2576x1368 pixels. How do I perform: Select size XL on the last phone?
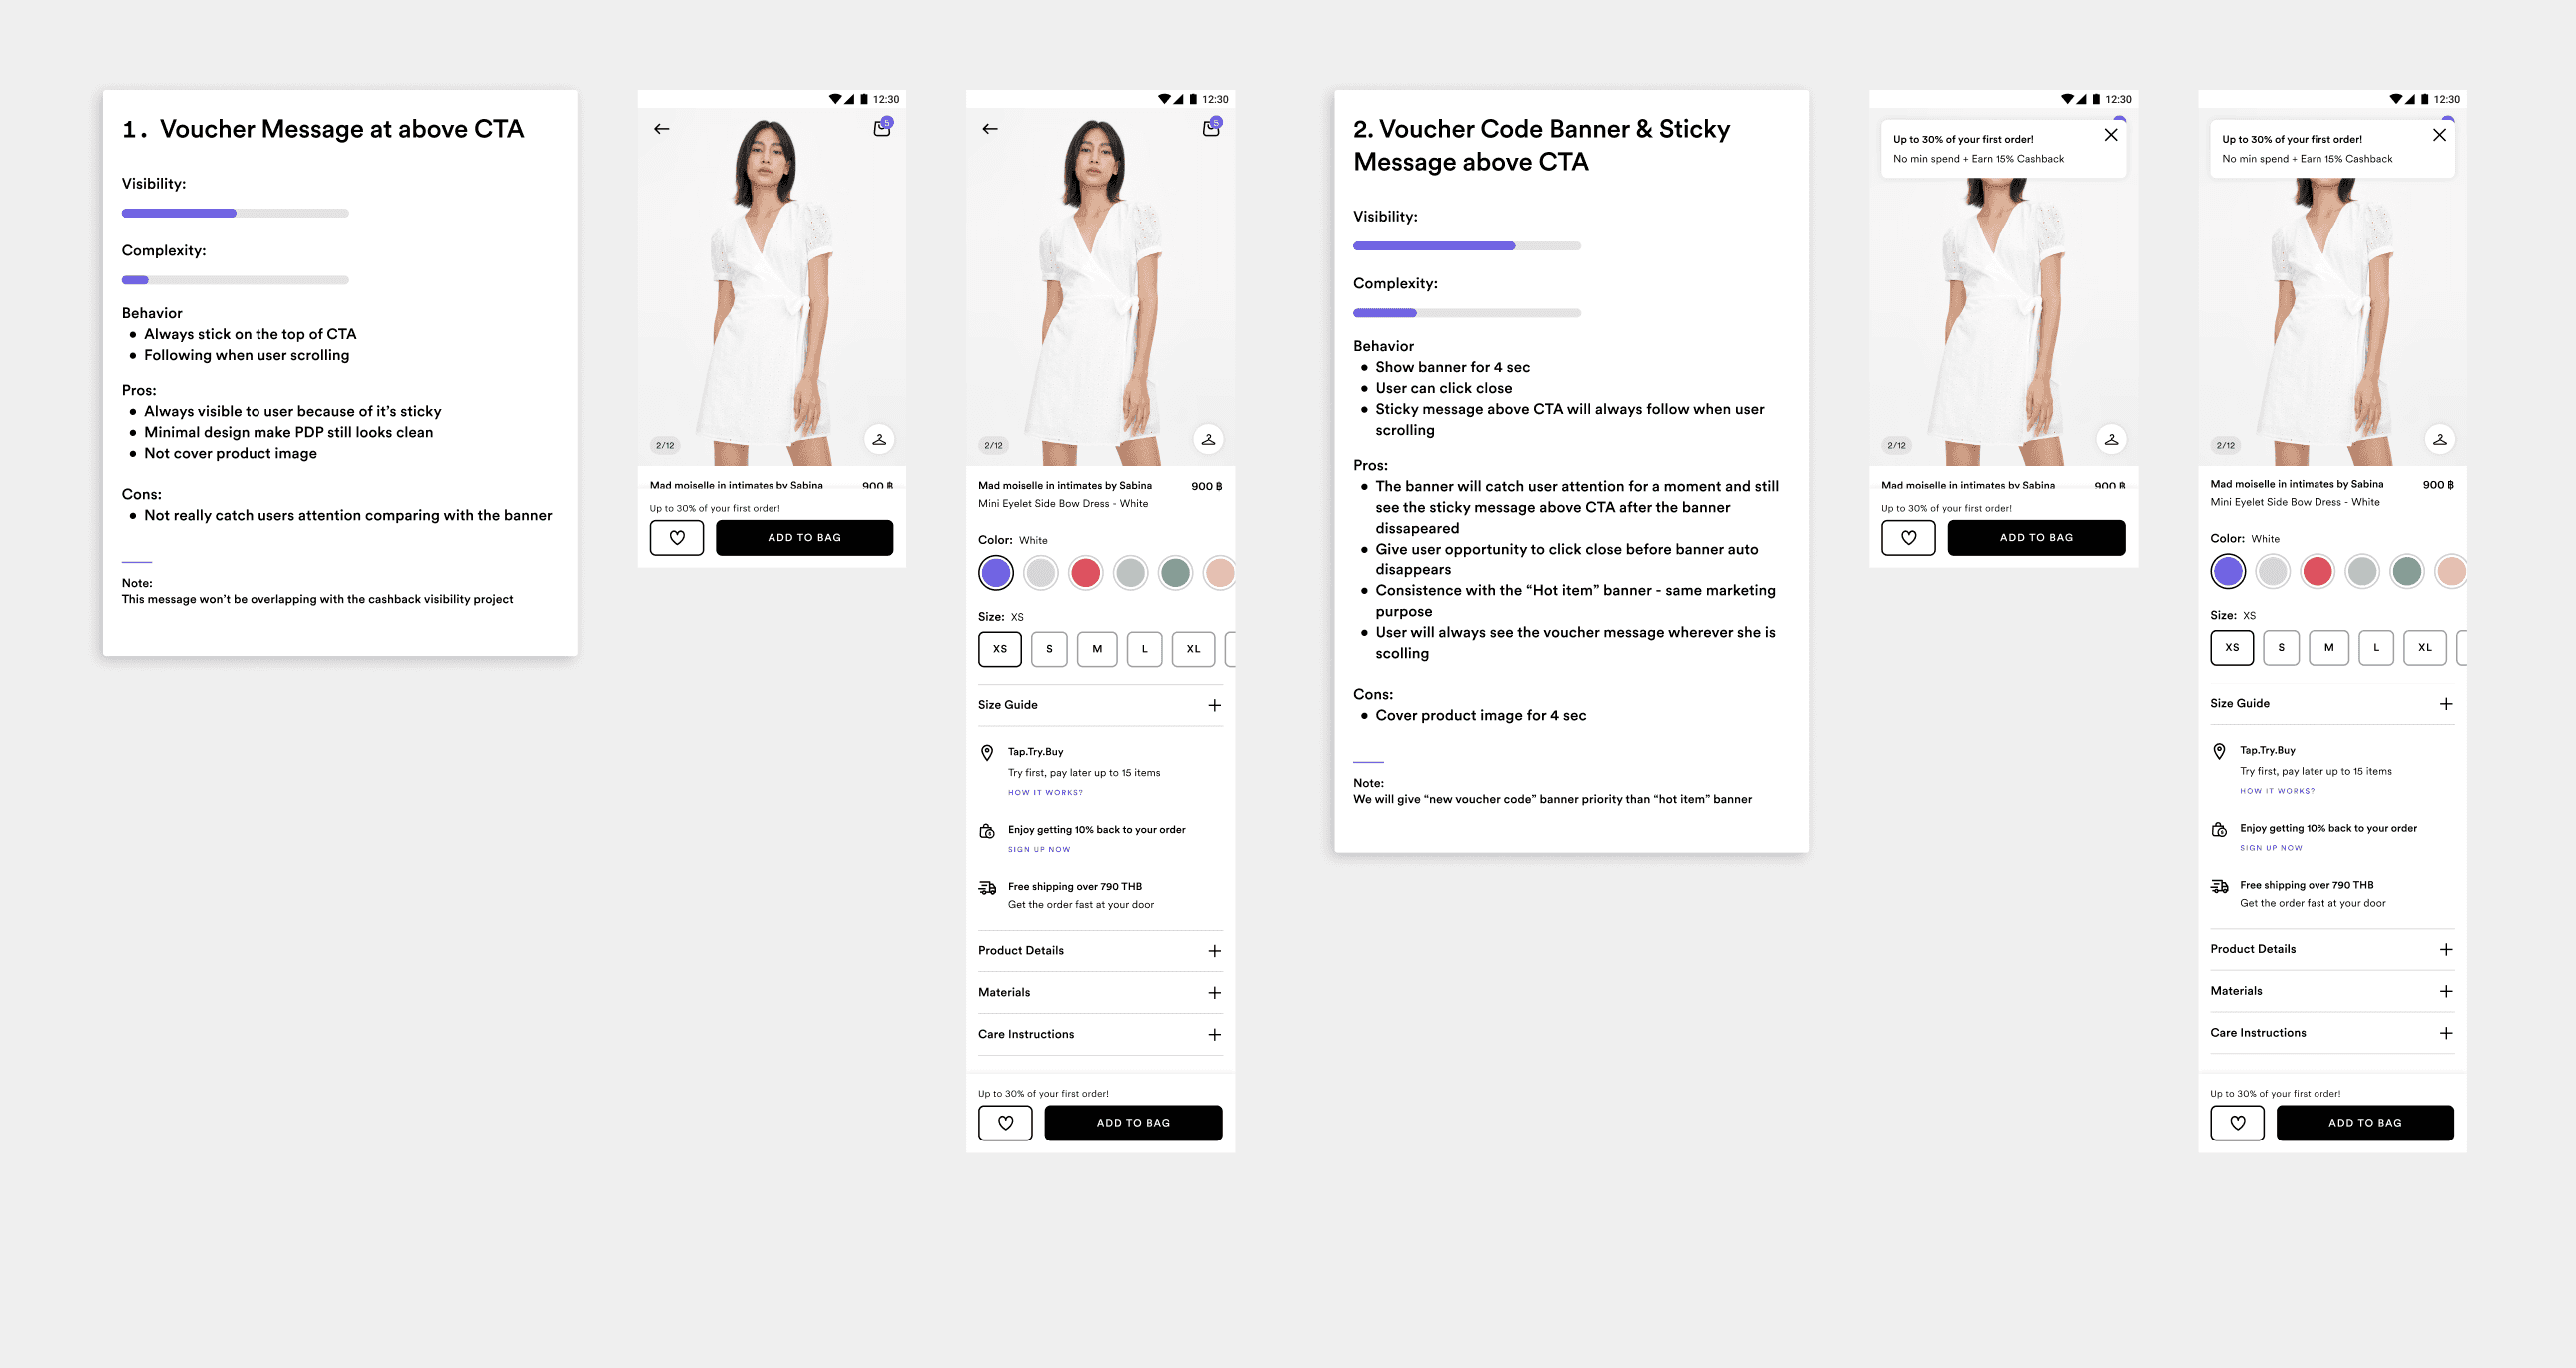[2425, 647]
